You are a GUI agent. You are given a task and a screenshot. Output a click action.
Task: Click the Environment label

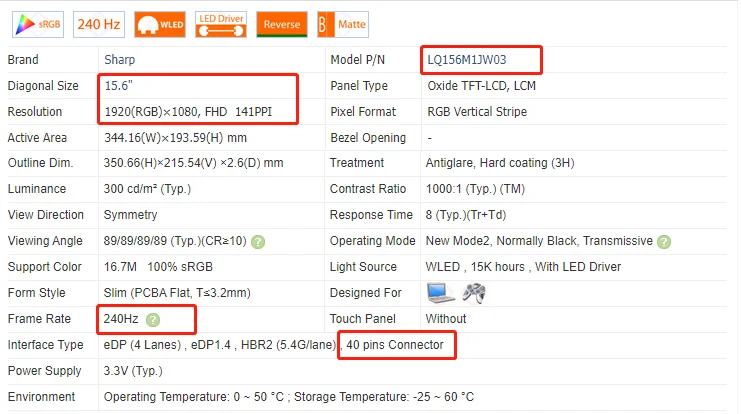click(x=41, y=397)
